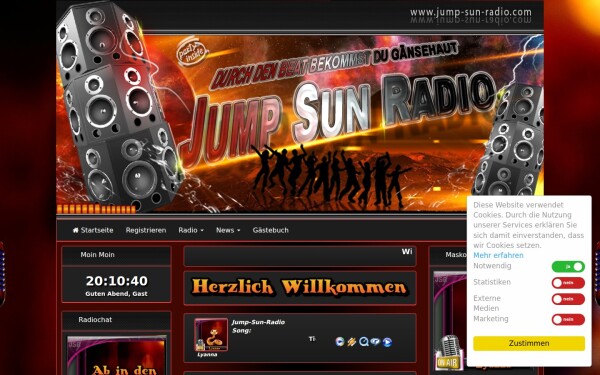The height and width of the screenshot is (375, 600).
Task: Click the 20:10:40 clock display
Action: pyautogui.click(x=117, y=281)
